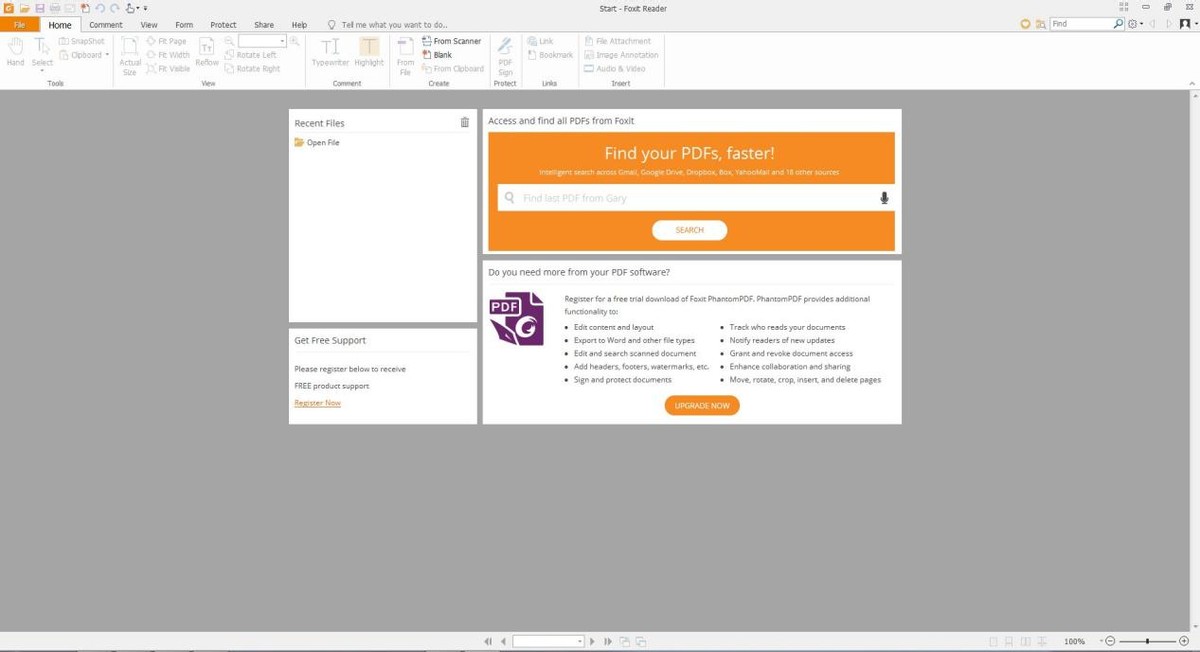Screen dimensions: 1200x652
Task: Click the zoom slider handle
Action: (1147, 641)
